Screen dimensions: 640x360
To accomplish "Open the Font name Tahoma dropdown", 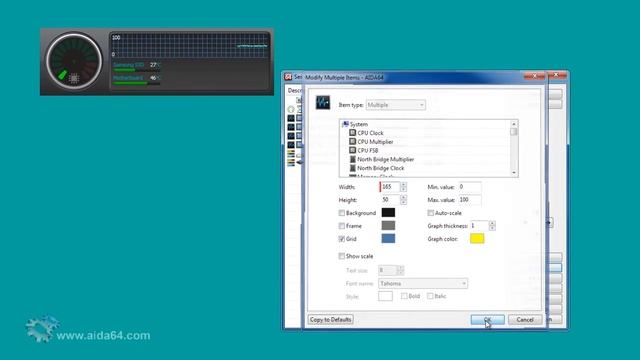I will click(423, 283).
